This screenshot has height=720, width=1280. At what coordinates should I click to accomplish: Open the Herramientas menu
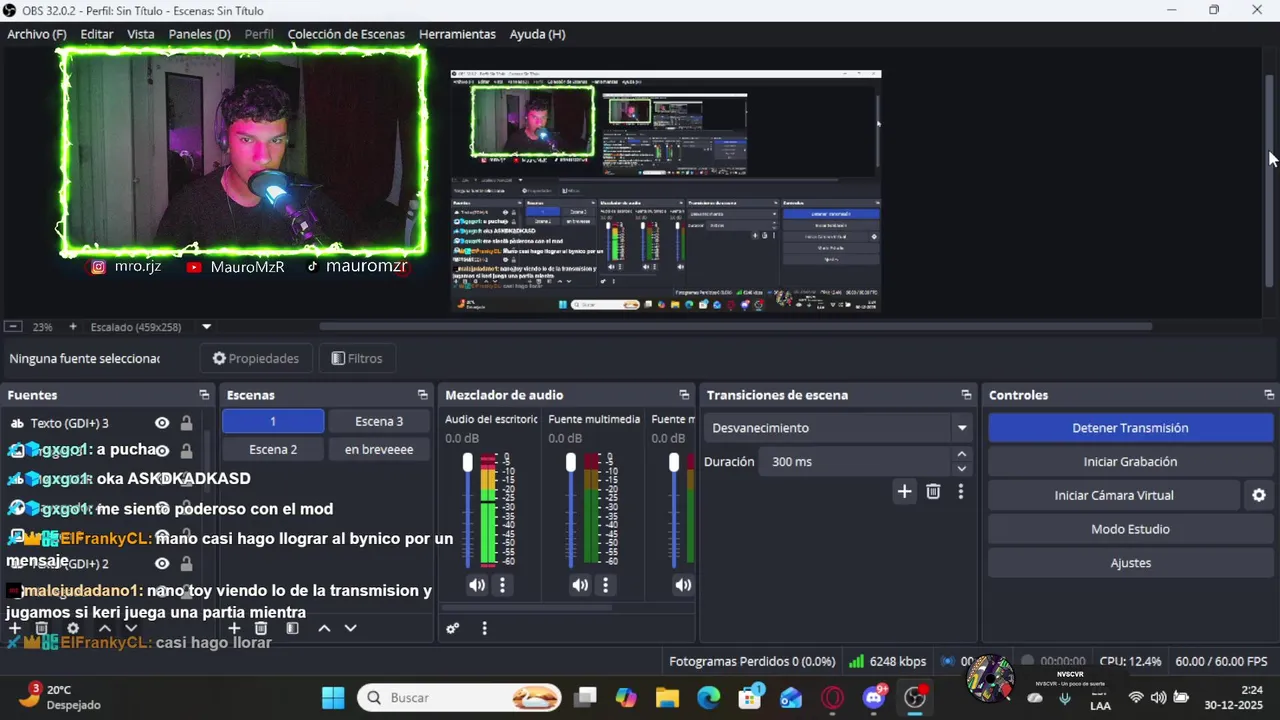(x=457, y=34)
